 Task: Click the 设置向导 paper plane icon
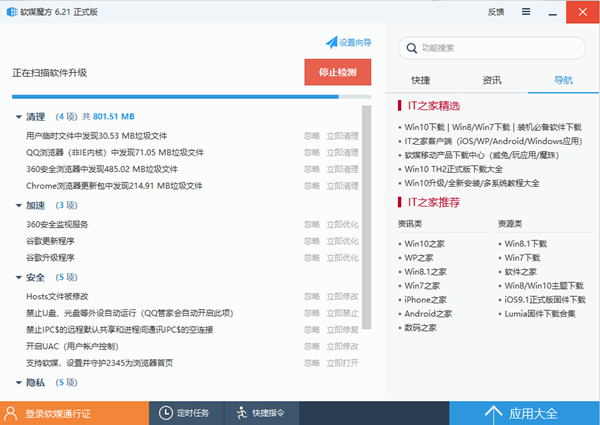click(x=331, y=42)
